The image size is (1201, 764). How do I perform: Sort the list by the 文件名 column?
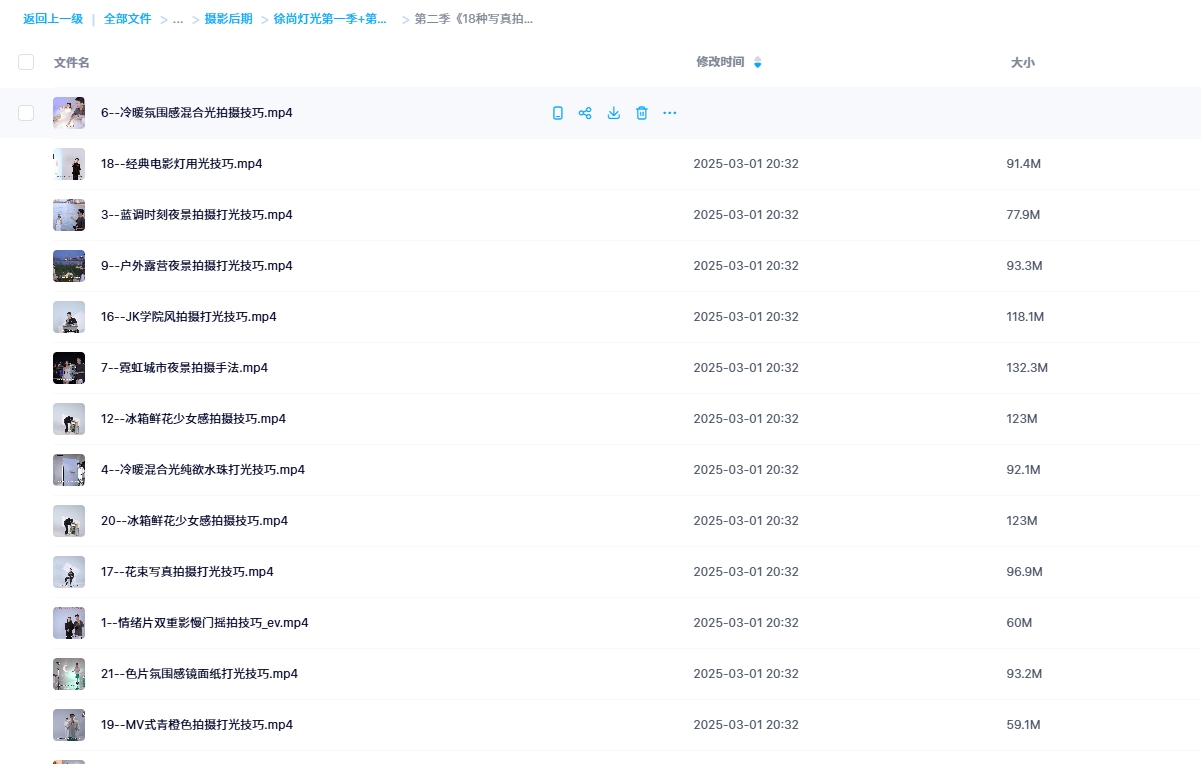pos(72,62)
